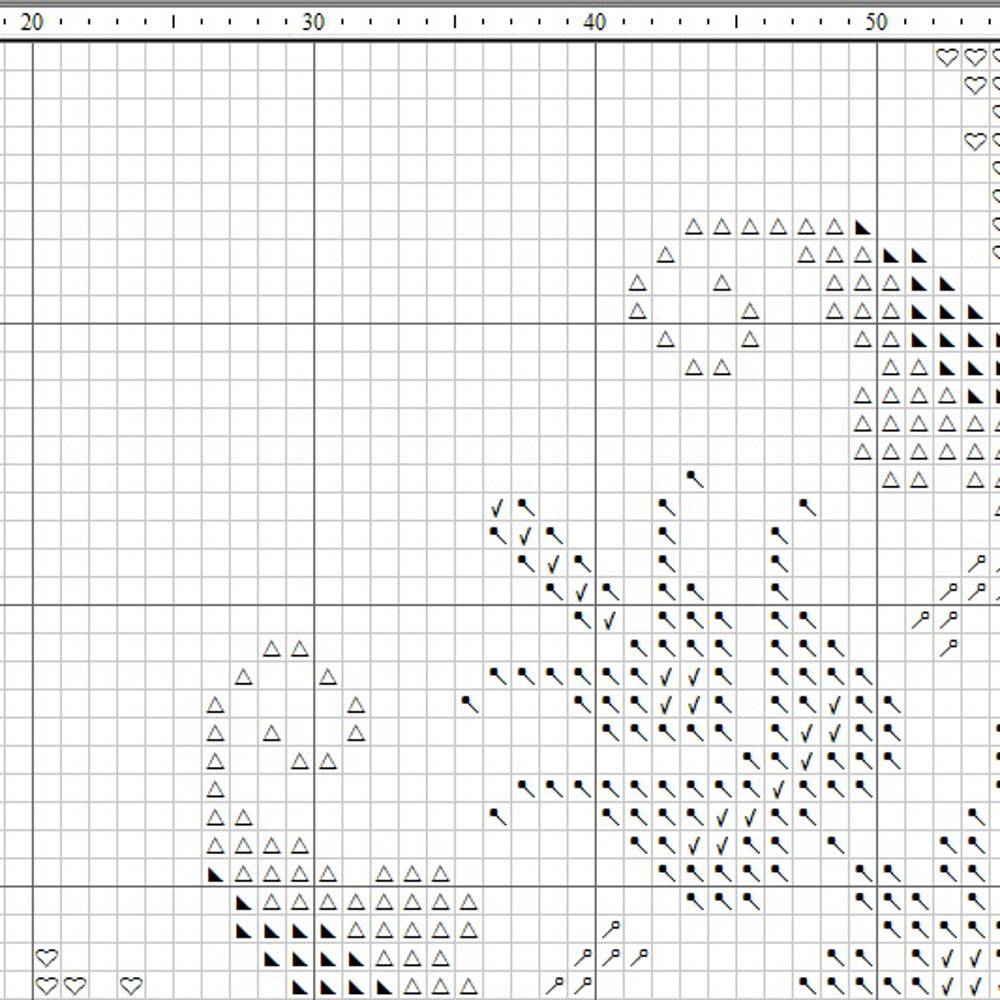This screenshot has height=1000, width=1000.
Task: Click the lone triangle inside the lower-left triangle ring
Action: click(x=271, y=734)
